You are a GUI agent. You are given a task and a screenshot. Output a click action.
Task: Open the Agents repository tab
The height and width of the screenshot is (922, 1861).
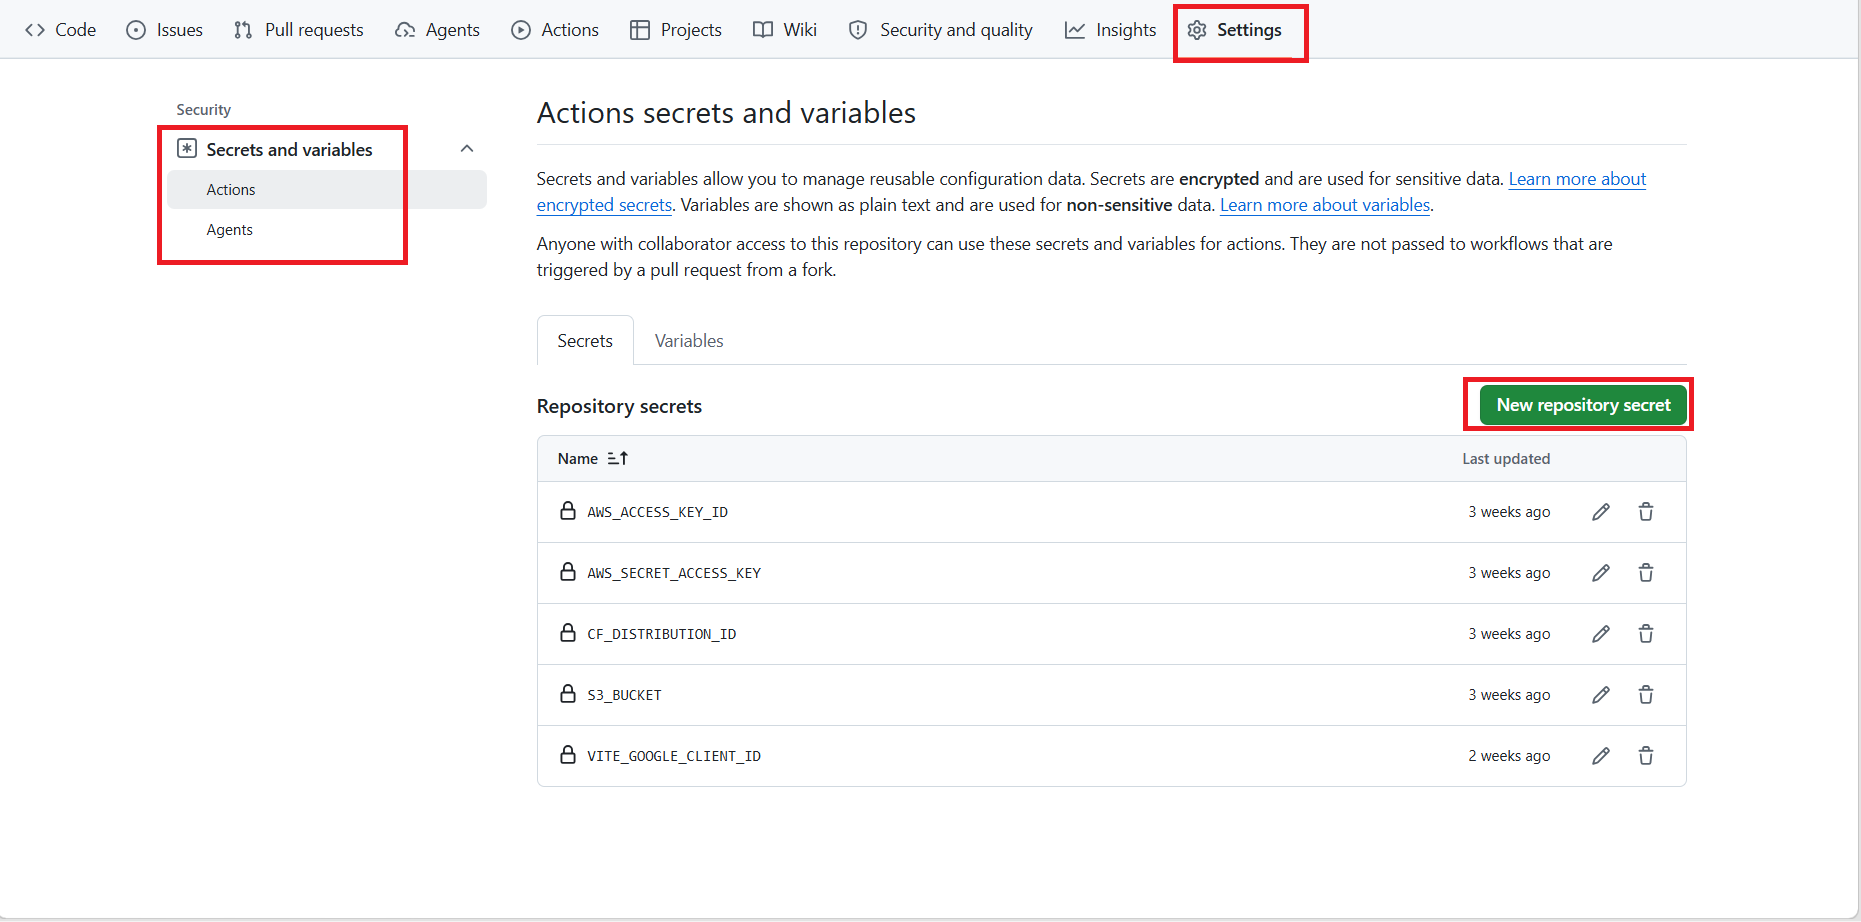pyautogui.click(x=438, y=30)
